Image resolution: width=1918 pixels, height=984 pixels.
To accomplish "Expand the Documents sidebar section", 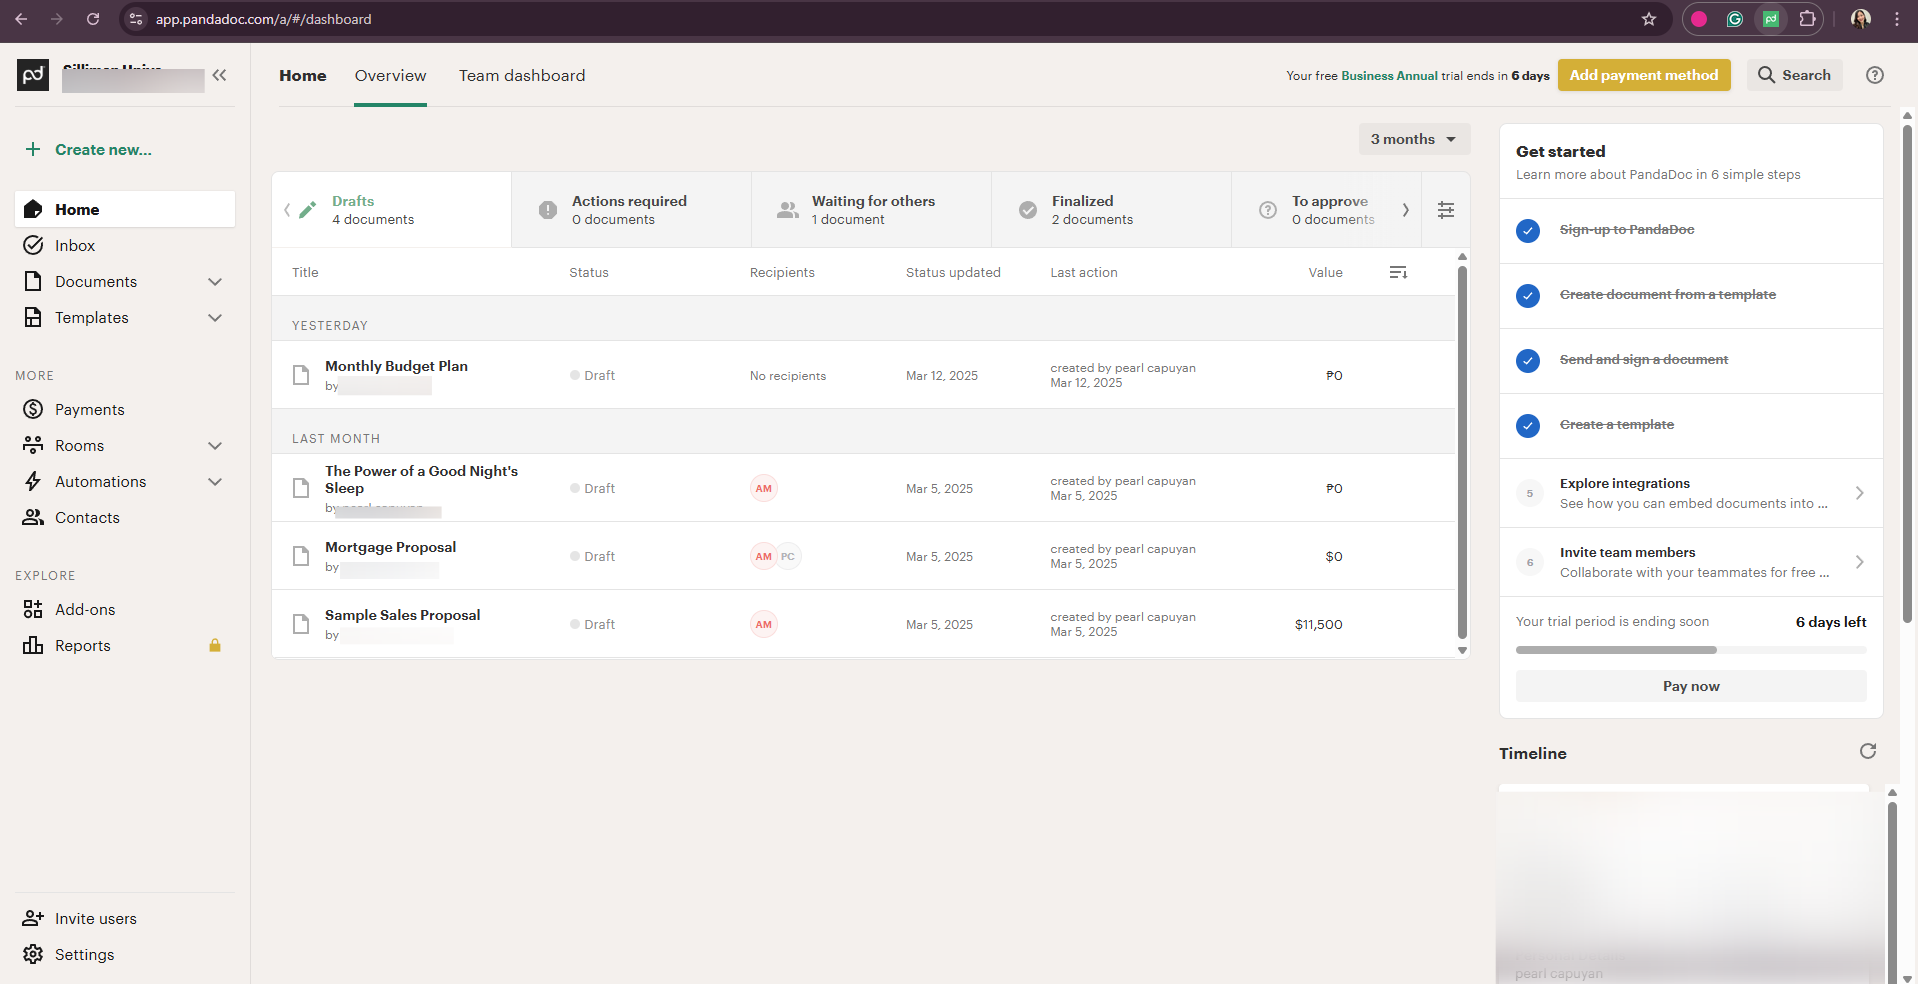I will click(x=214, y=282).
